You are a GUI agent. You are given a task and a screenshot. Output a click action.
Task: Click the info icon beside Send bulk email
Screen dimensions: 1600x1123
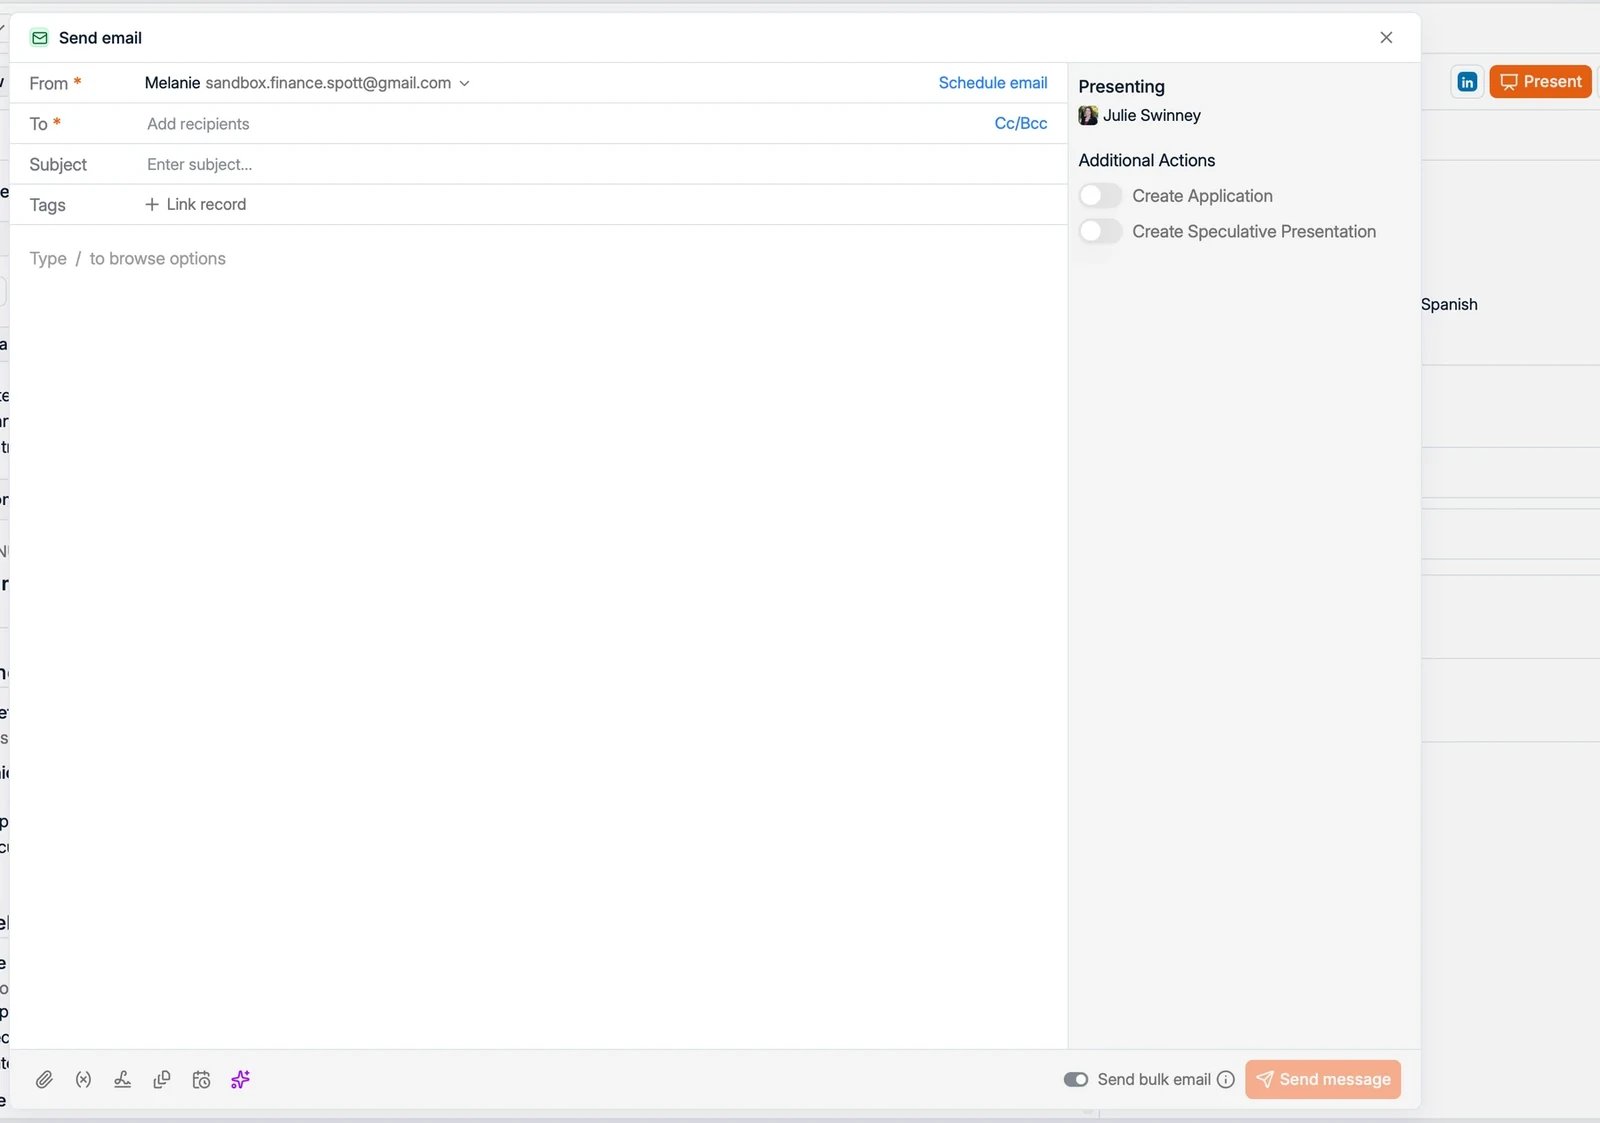click(1225, 1080)
